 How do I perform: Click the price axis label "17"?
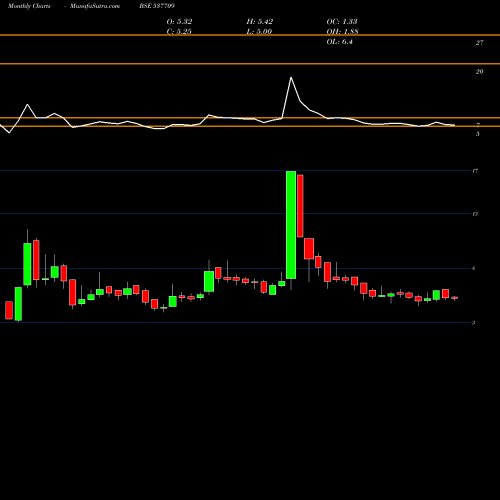pos(475,171)
